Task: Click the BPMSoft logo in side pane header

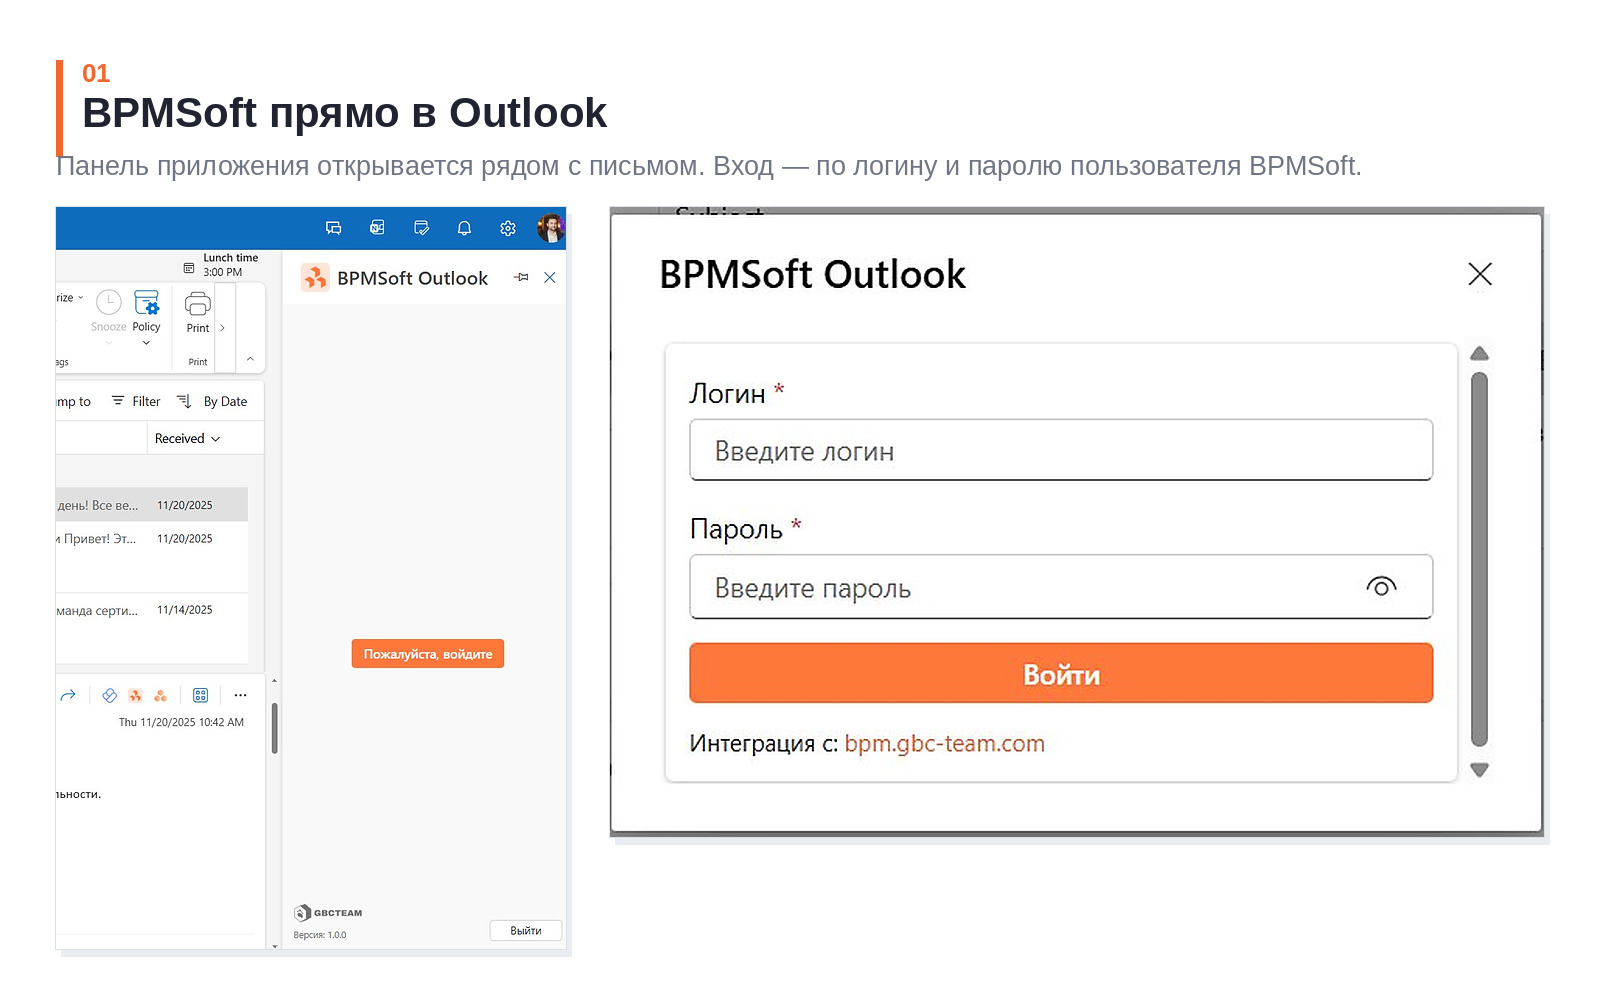Action: pos(315,277)
